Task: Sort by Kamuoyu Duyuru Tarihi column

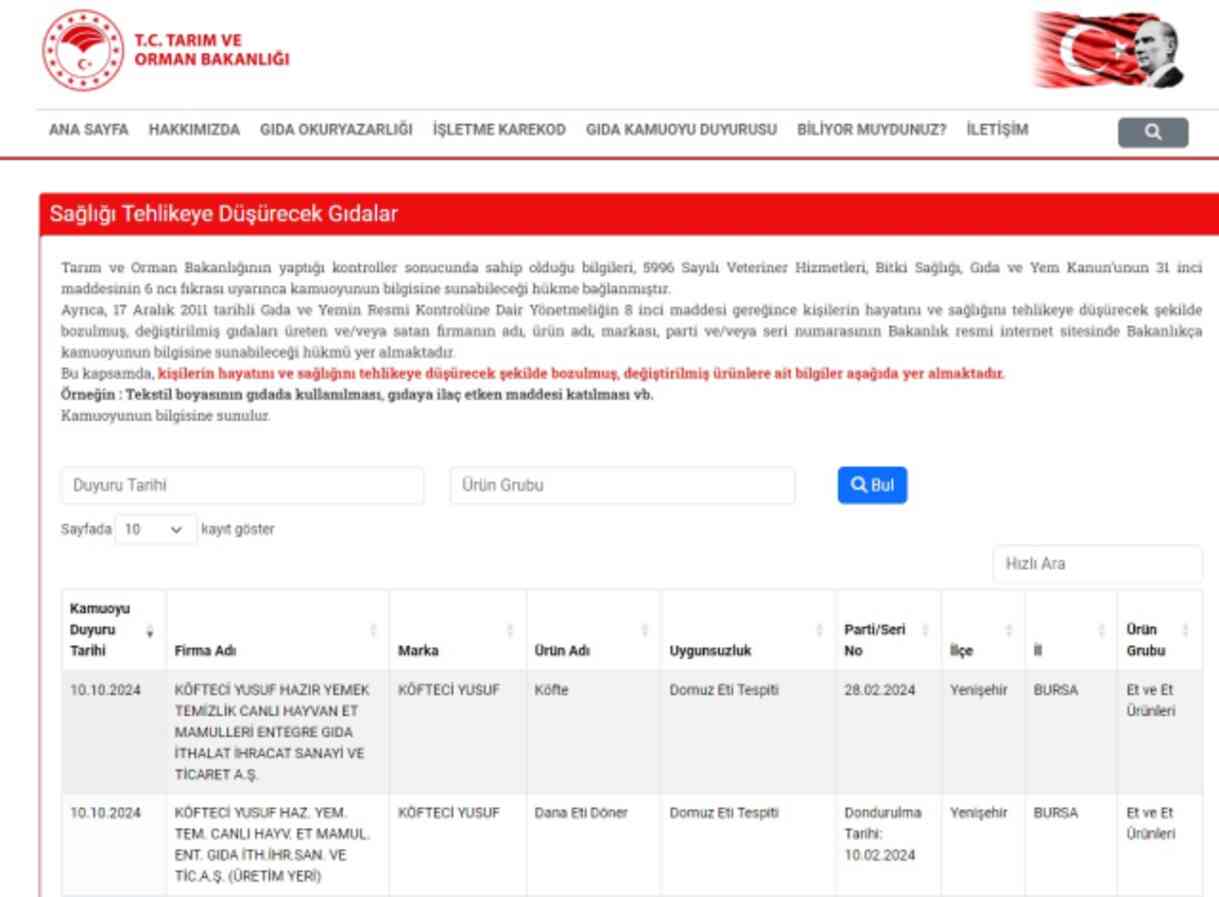Action: pos(112,630)
